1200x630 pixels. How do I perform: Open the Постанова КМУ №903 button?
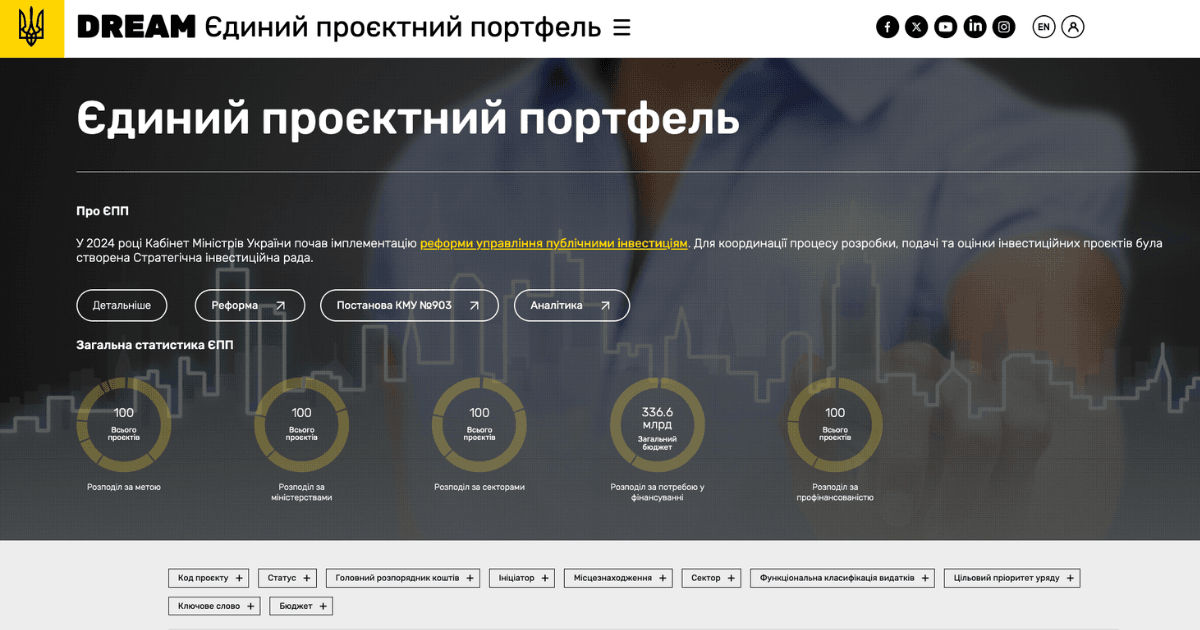[409, 305]
